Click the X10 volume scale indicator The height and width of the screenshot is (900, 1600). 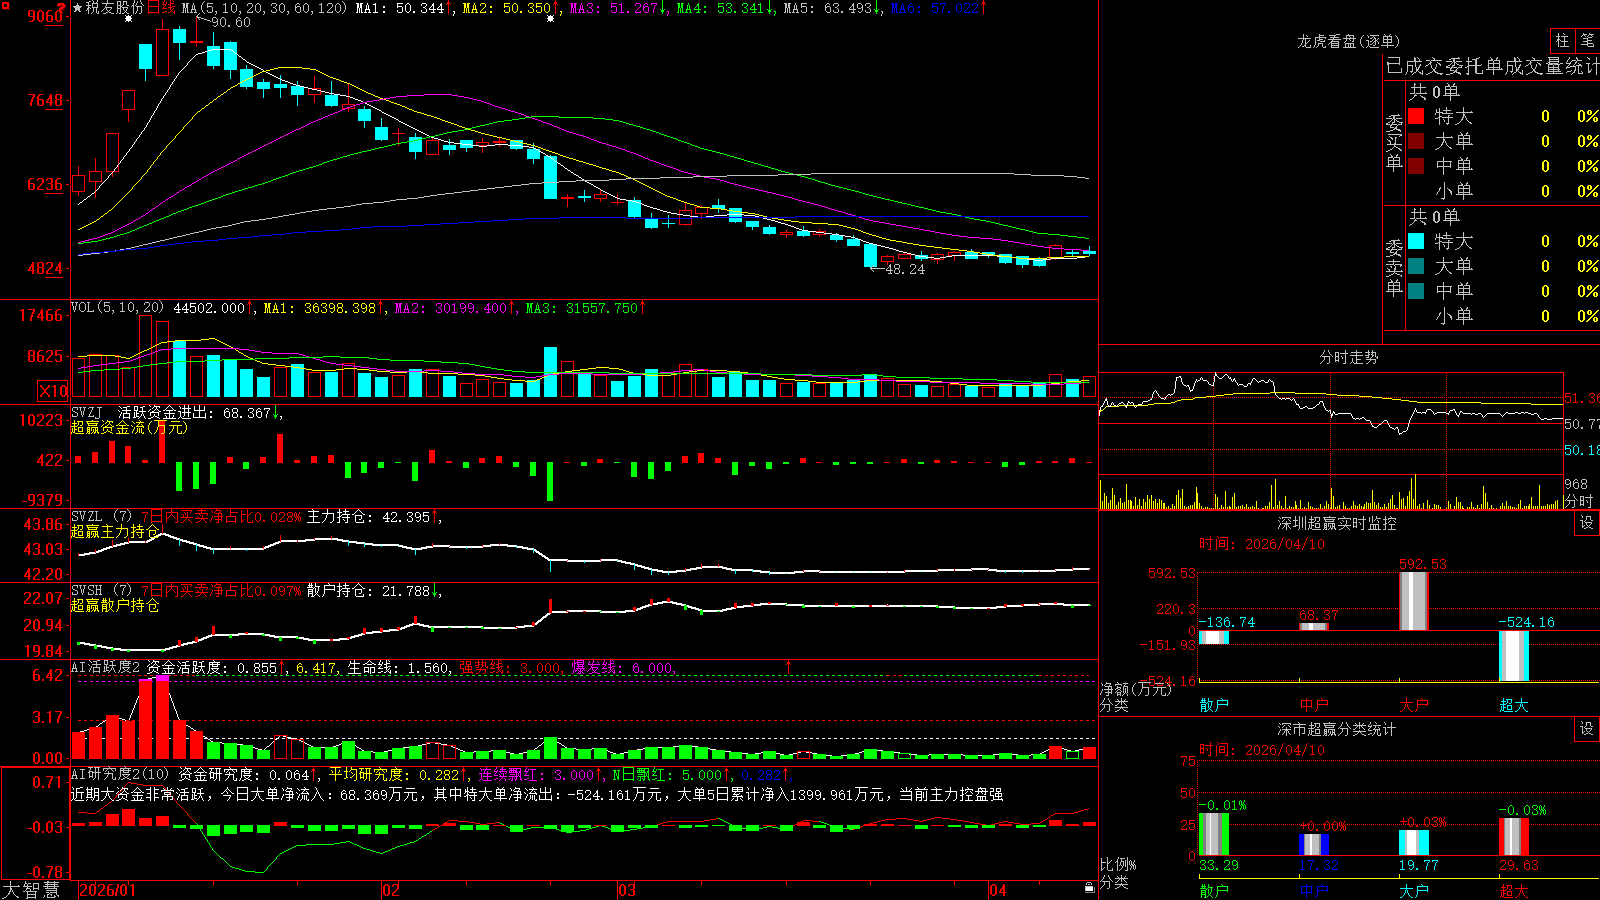coord(53,391)
